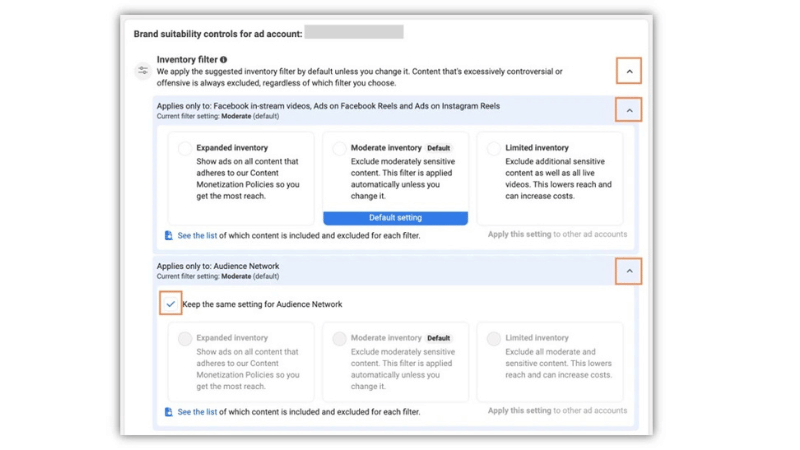
Task: Click Apply this setting in Audience Network section
Action: point(519,411)
